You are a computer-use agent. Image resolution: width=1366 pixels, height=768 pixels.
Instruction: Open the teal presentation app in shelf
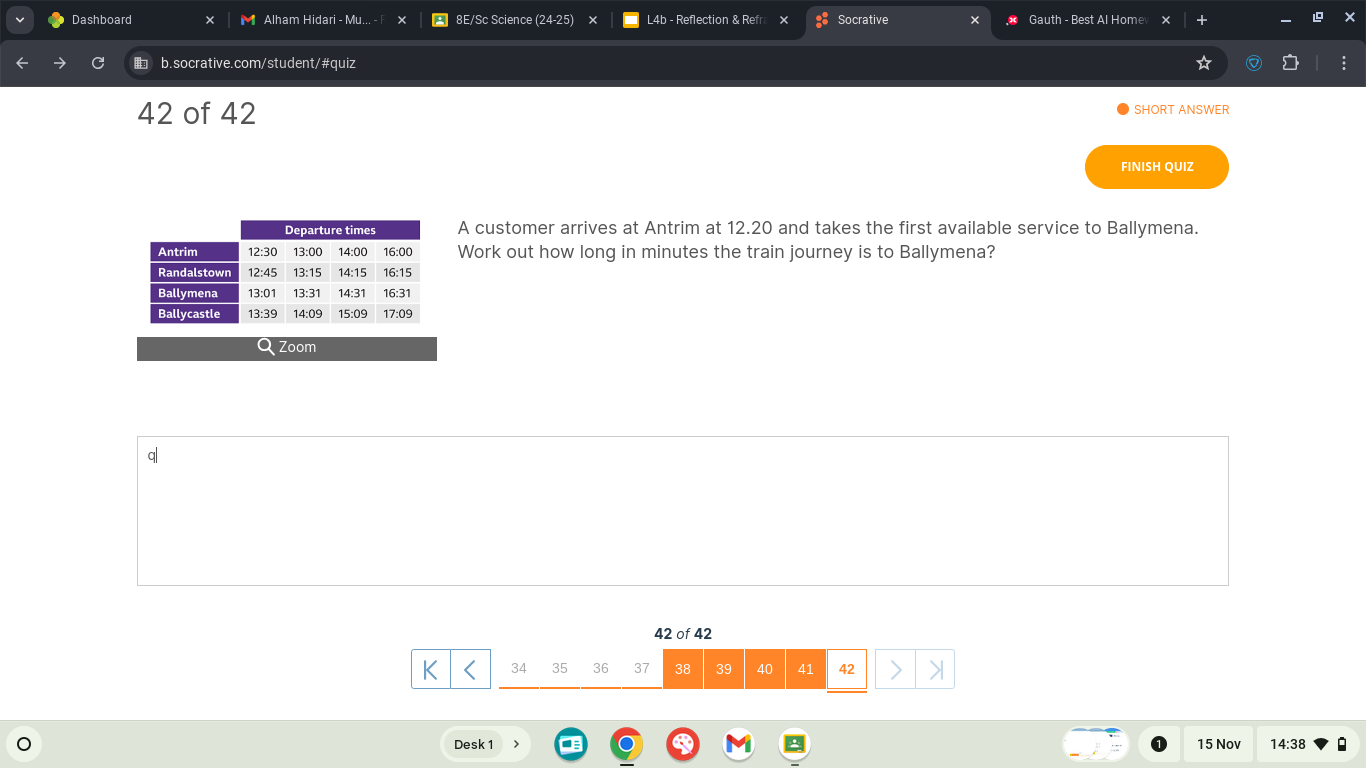coord(571,744)
